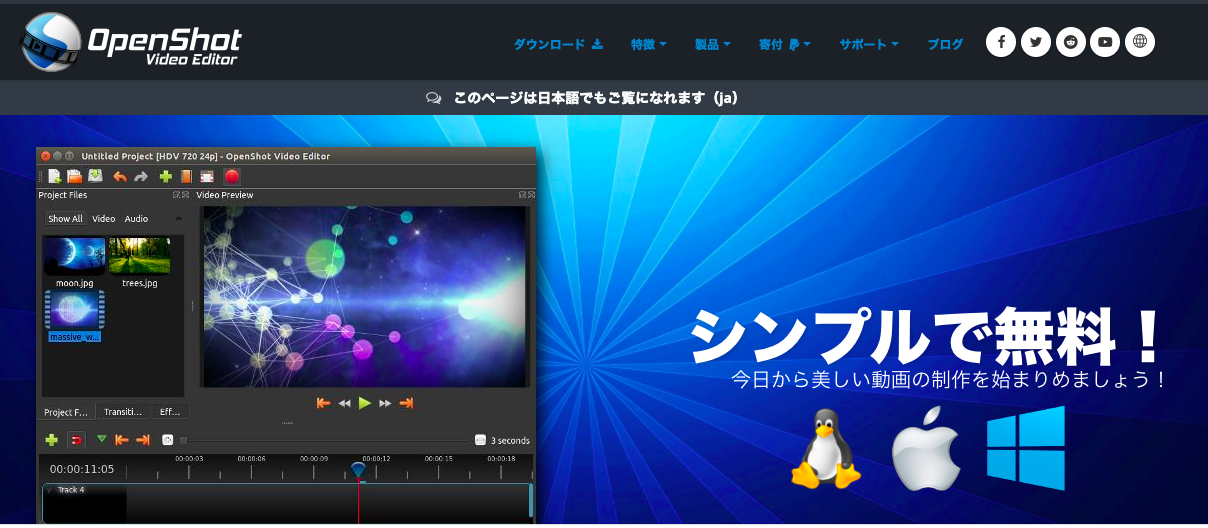Expand the more filters arrow beside Audio
This screenshot has height=528, width=1208.
pos(179,218)
